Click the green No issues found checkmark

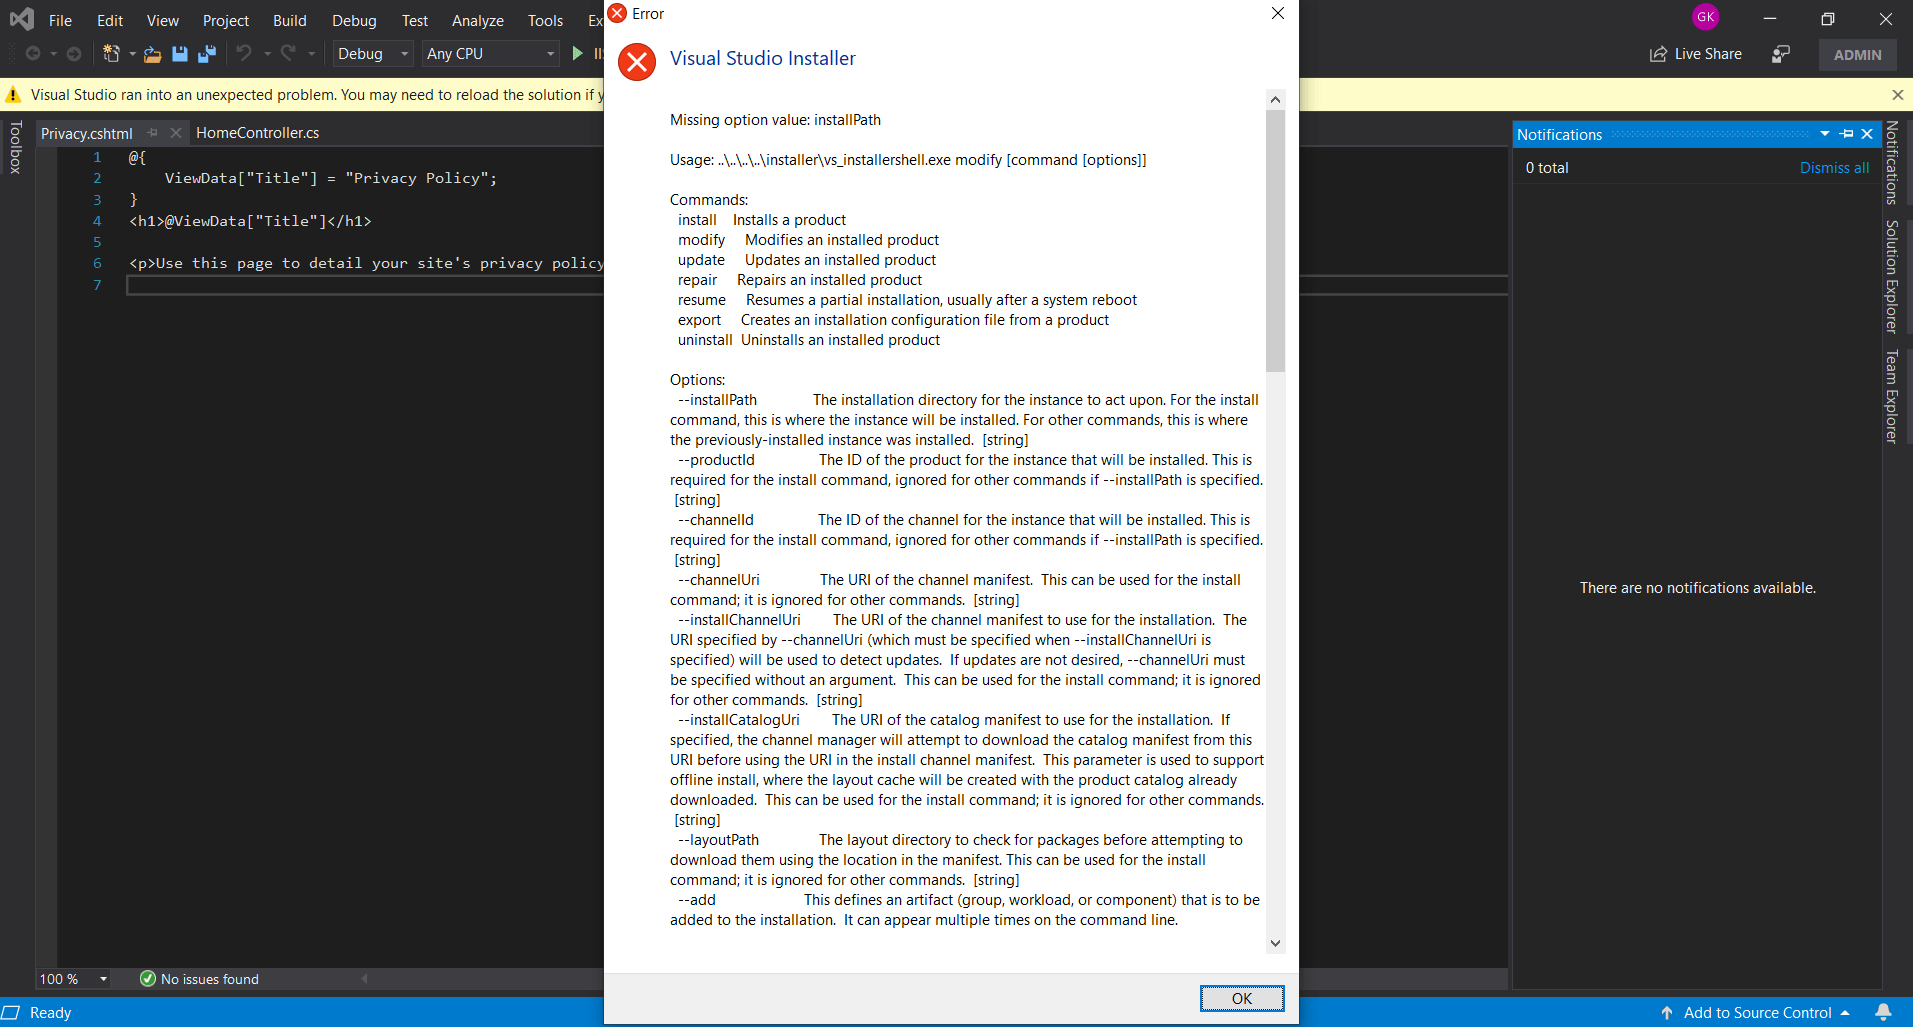coord(148,979)
